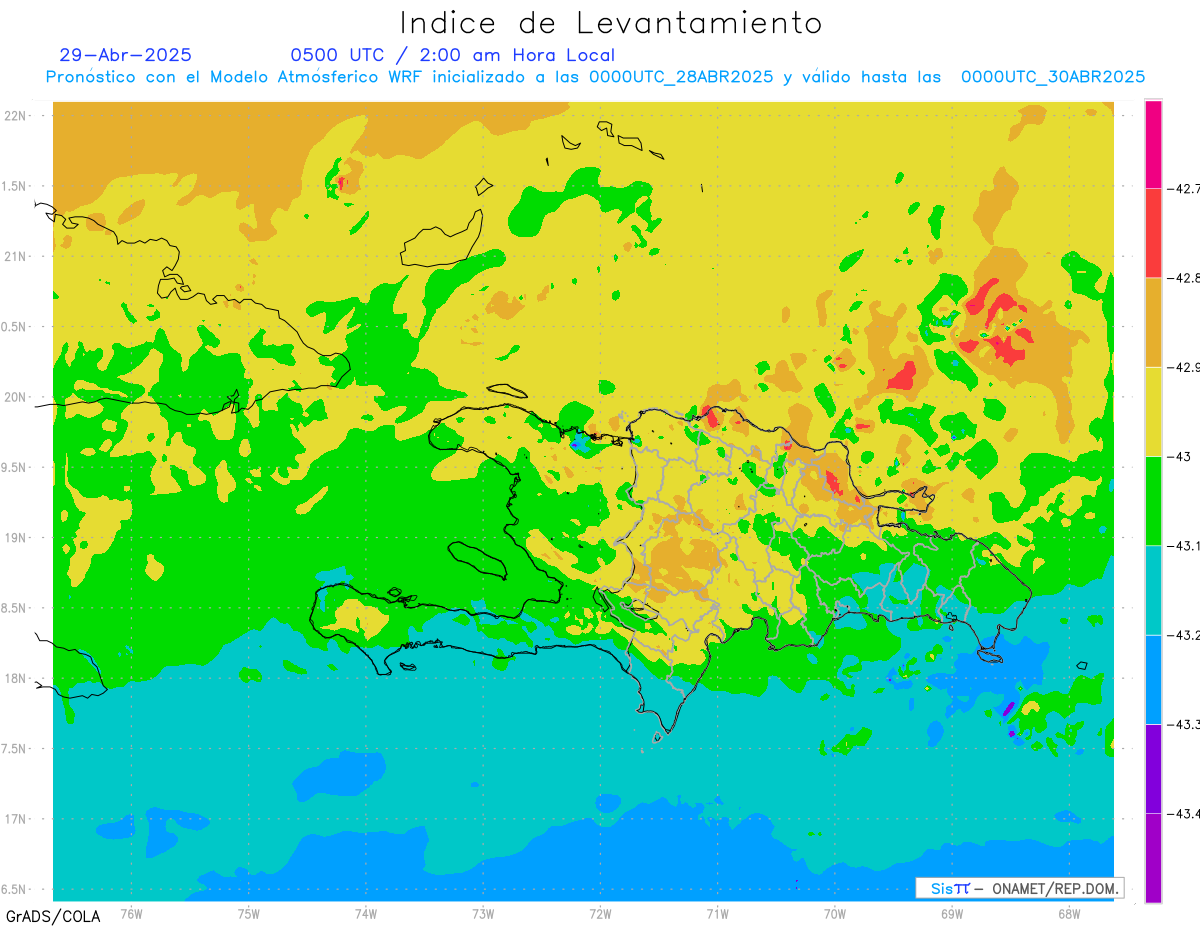
Task: Click the '21N' latitude label
Action: click(16, 256)
